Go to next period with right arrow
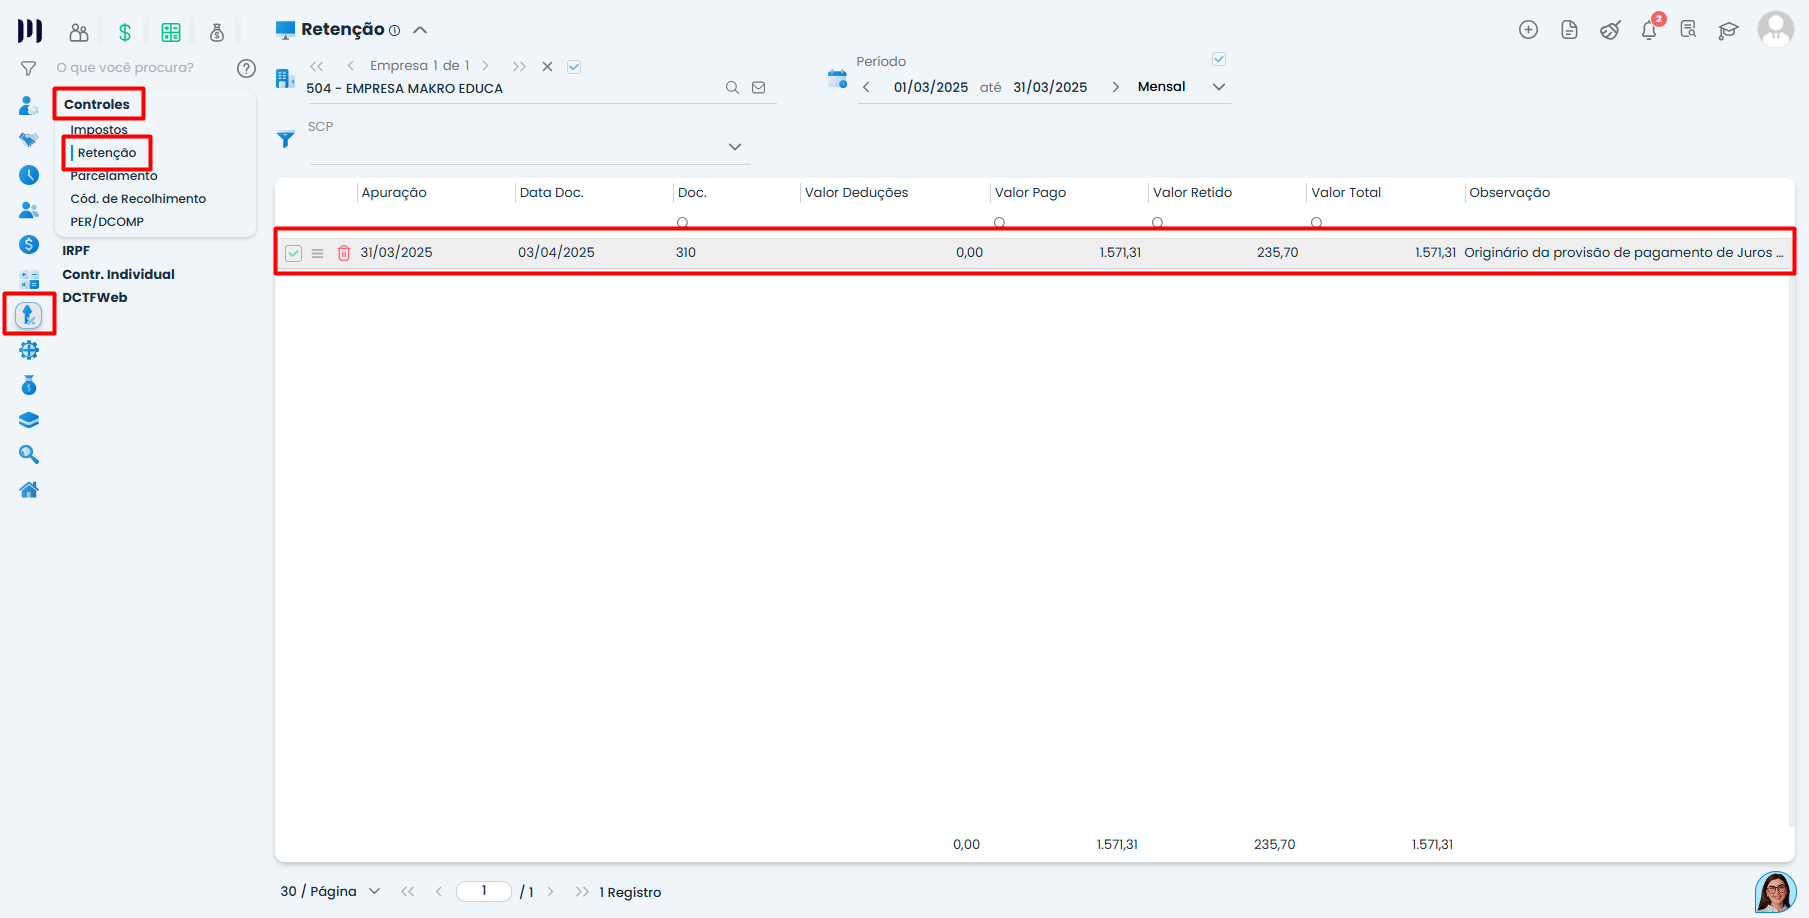The width and height of the screenshot is (1809, 918). pos(1115,87)
